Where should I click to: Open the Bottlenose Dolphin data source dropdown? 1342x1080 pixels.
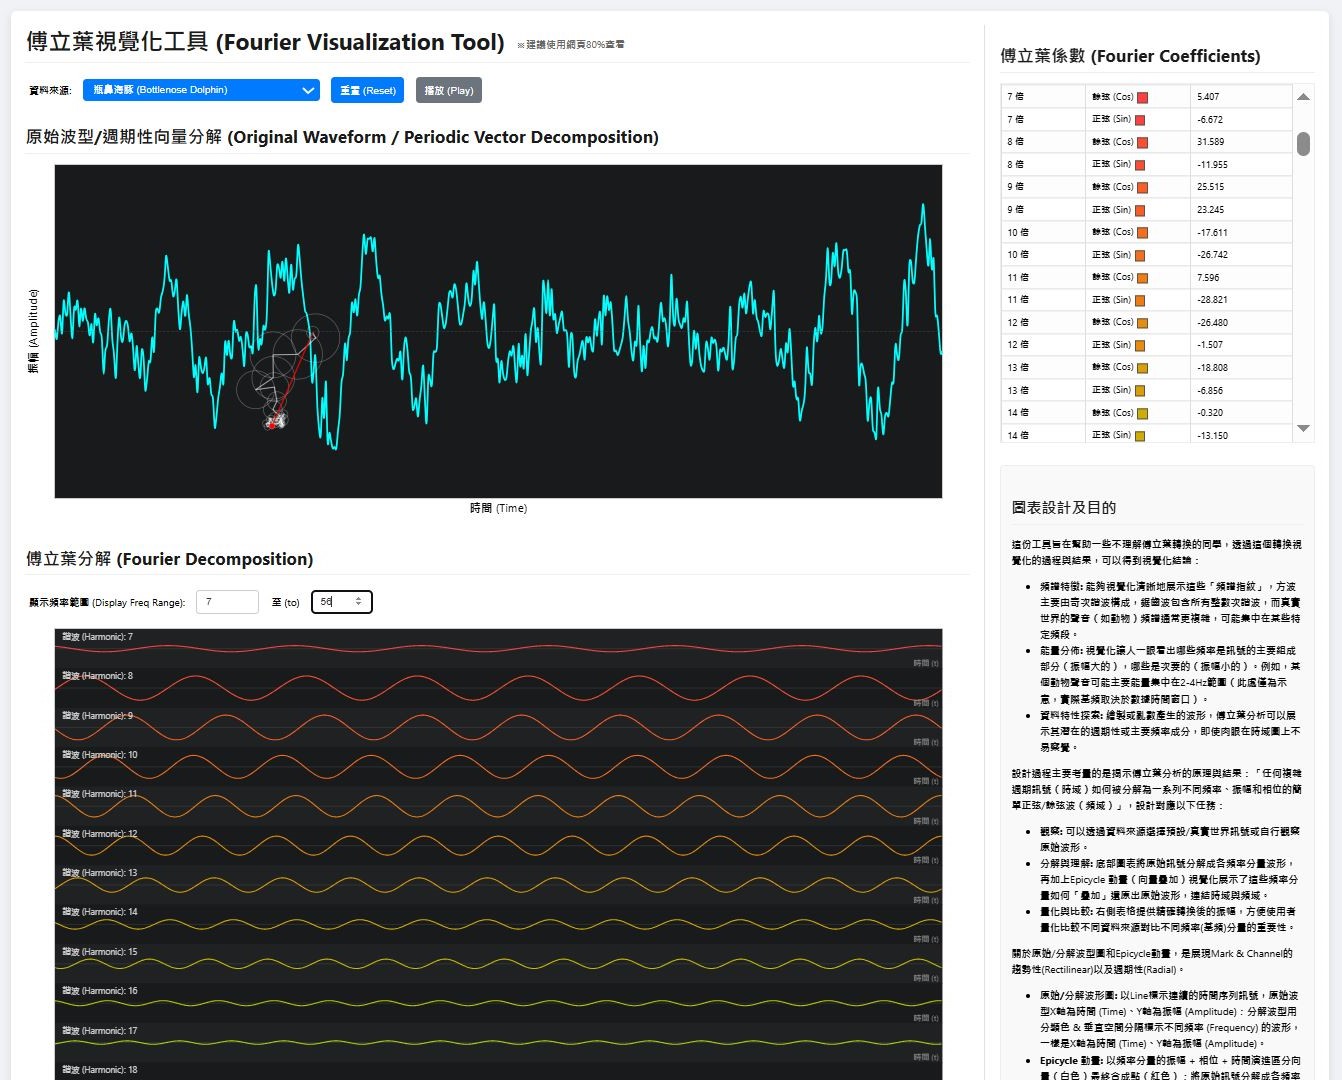coord(201,90)
